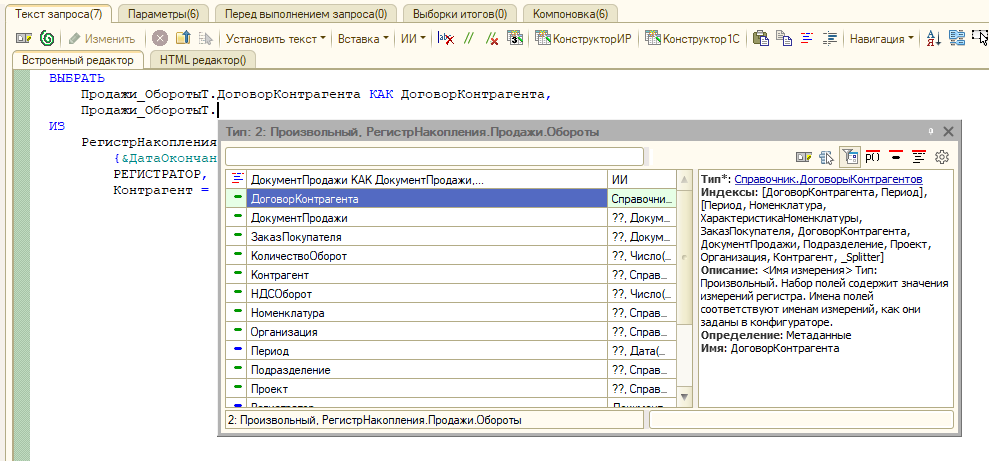Click the paste clipboard icon in toolbar
Screen dimensions: 989x461
(x=761, y=39)
